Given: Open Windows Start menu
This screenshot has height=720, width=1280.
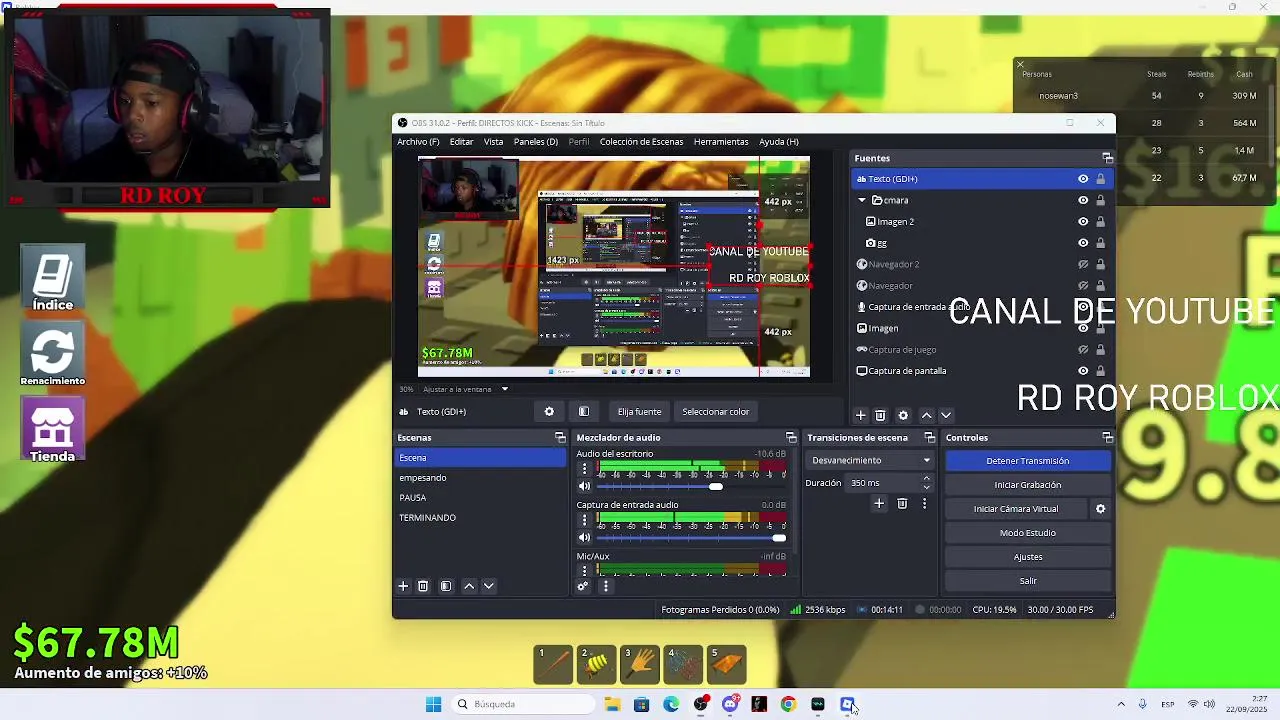Looking at the screenshot, I should coord(433,704).
